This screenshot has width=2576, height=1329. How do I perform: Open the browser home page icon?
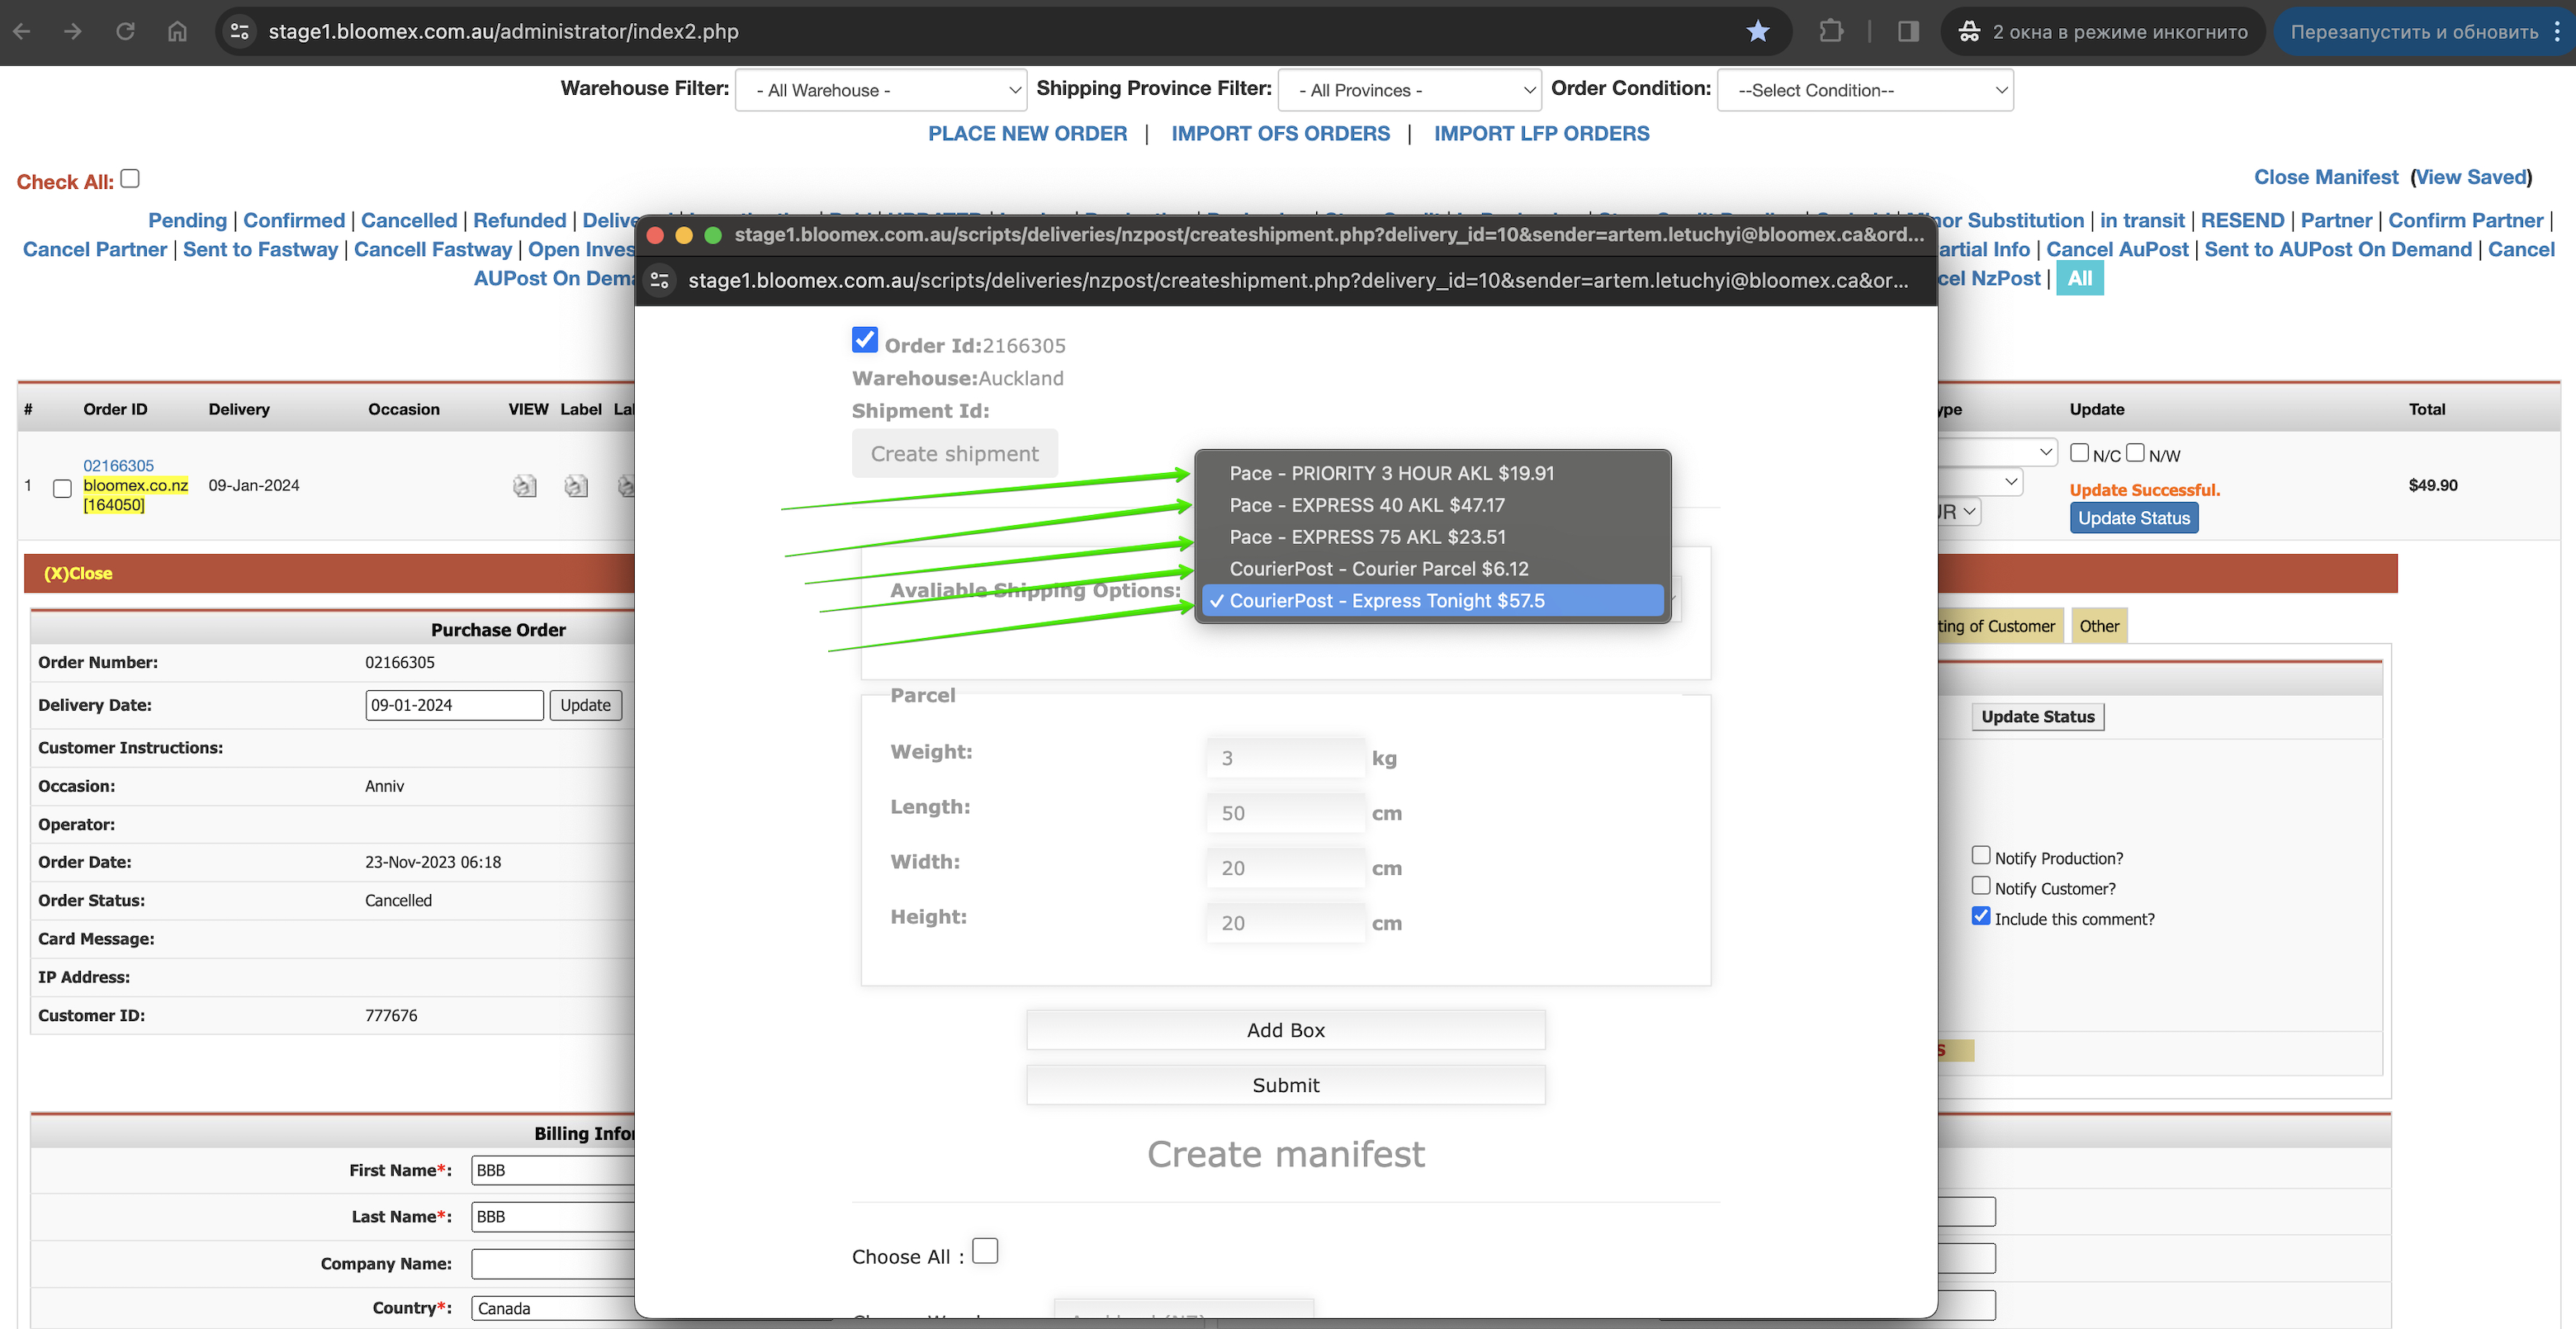pos(177,31)
